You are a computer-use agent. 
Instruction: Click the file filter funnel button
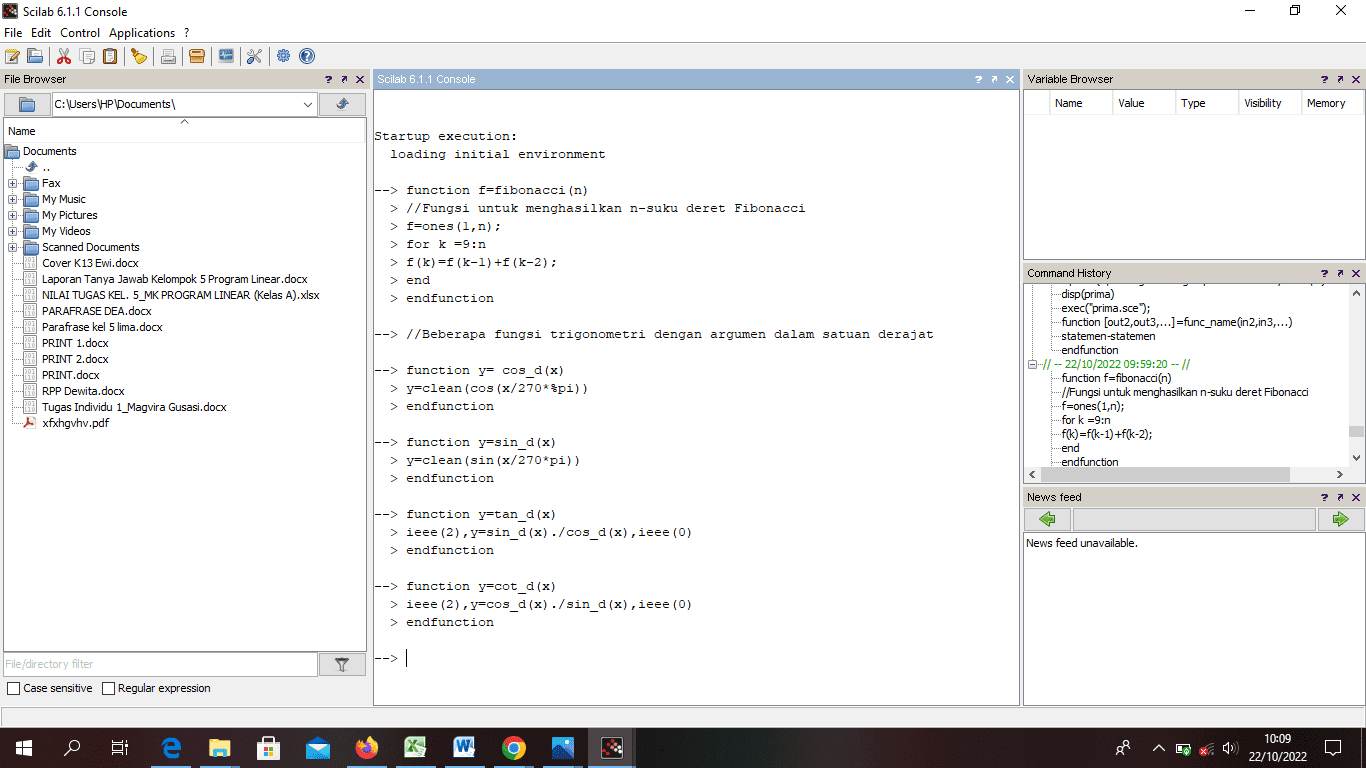click(342, 664)
